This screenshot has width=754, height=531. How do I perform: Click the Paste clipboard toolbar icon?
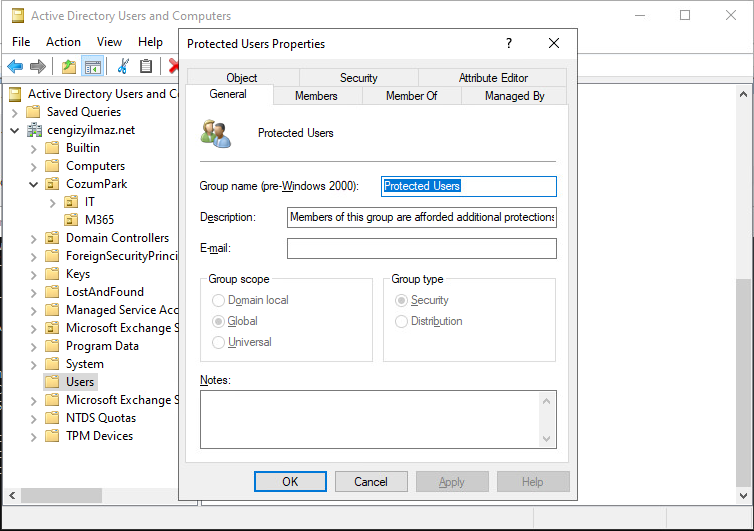coord(146,67)
